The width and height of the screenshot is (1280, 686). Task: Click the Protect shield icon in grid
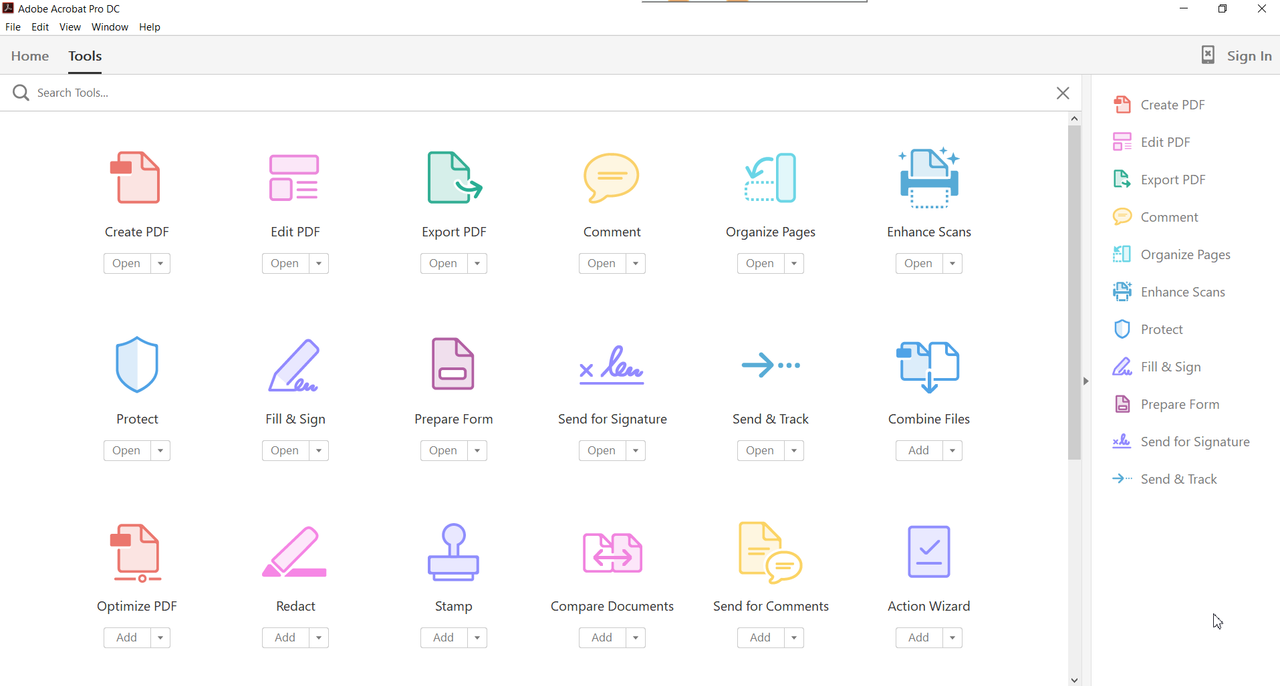[x=137, y=365]
